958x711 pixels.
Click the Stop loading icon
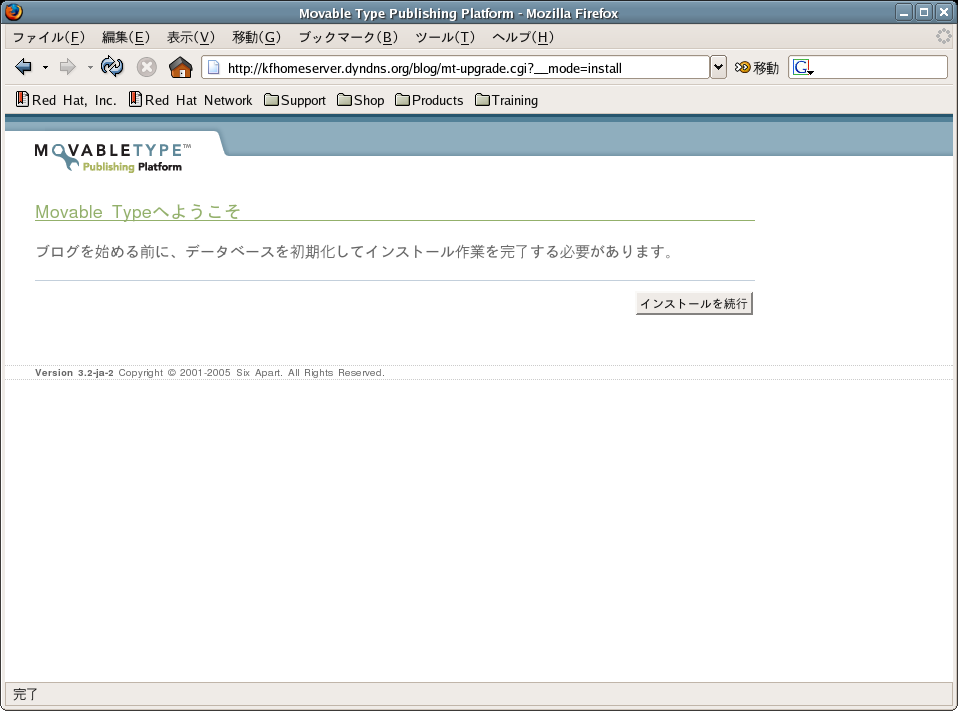click(x=147, y=67)
